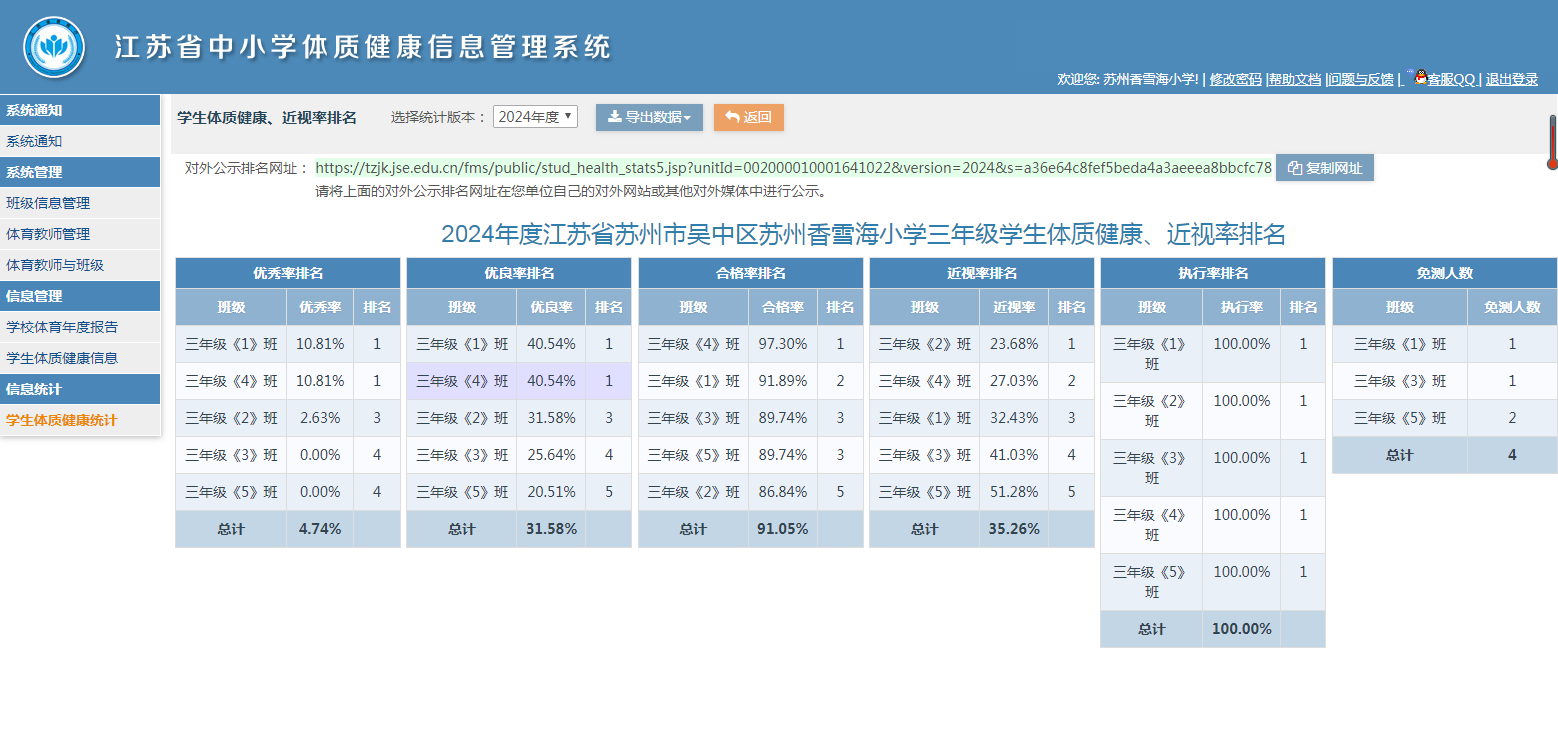Open the 导出数据 export dropdown button

[649, 117]
